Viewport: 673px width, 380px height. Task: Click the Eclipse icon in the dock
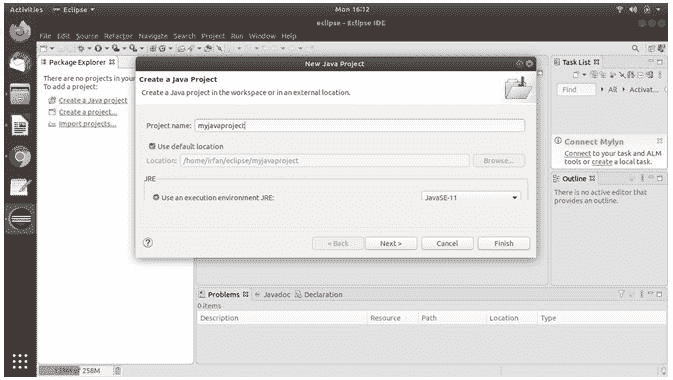click(20, 219)
